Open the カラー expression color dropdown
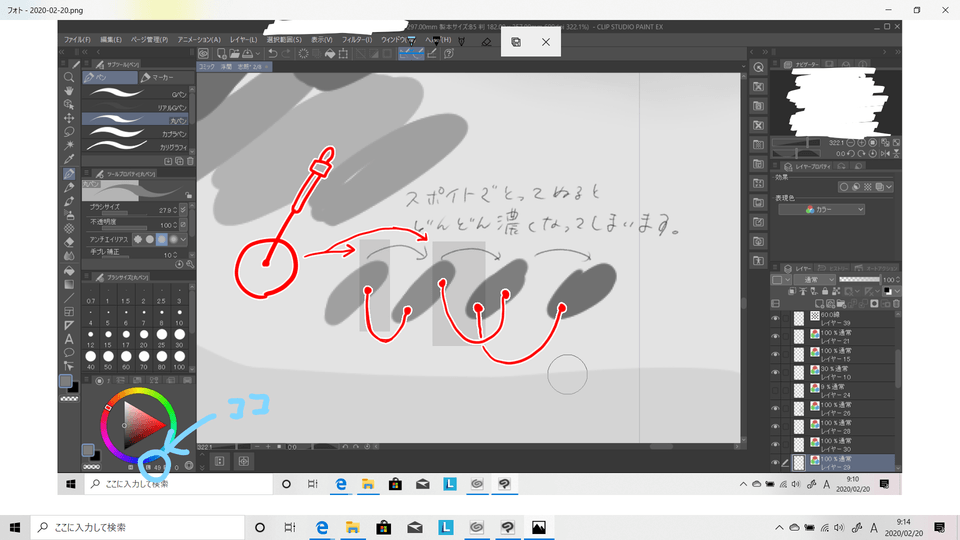960x540 pixels. coord(822,209)
